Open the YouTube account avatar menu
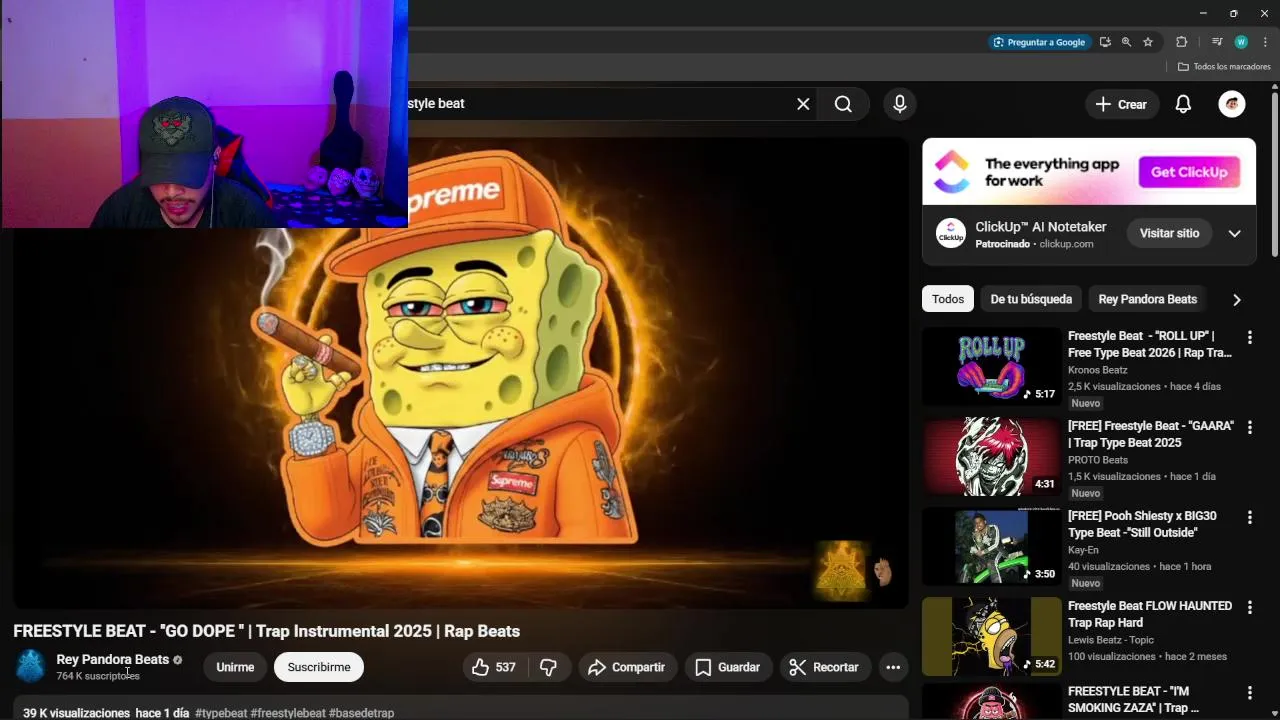This screenshot has width=1280, height=720. tap(1232, 104)
